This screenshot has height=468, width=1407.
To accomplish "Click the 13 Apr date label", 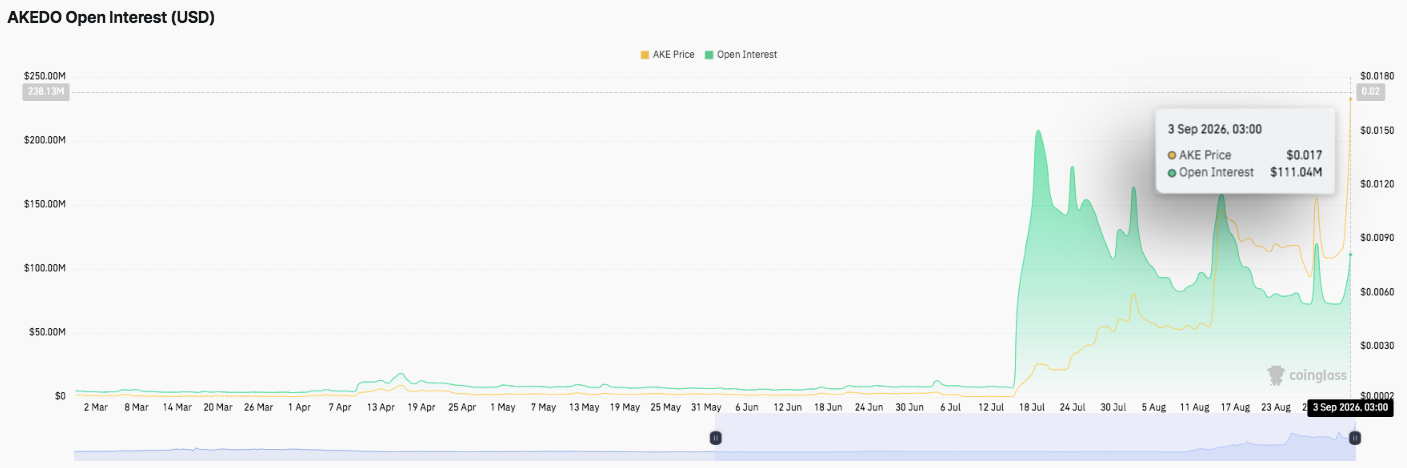I will (380, 407).
